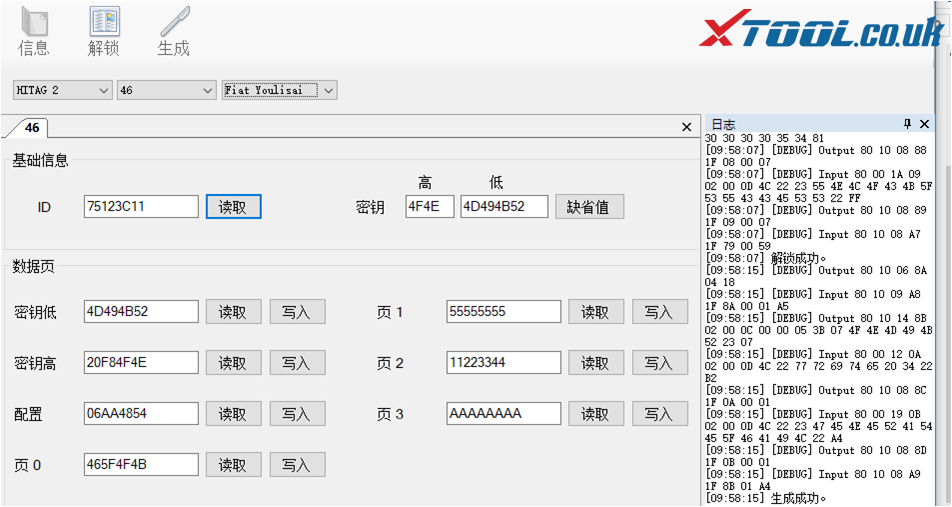Read 页 2 with its 读取 button
Image resolution: width=952 pixels, height=507 pixels.
coord(595,362)
